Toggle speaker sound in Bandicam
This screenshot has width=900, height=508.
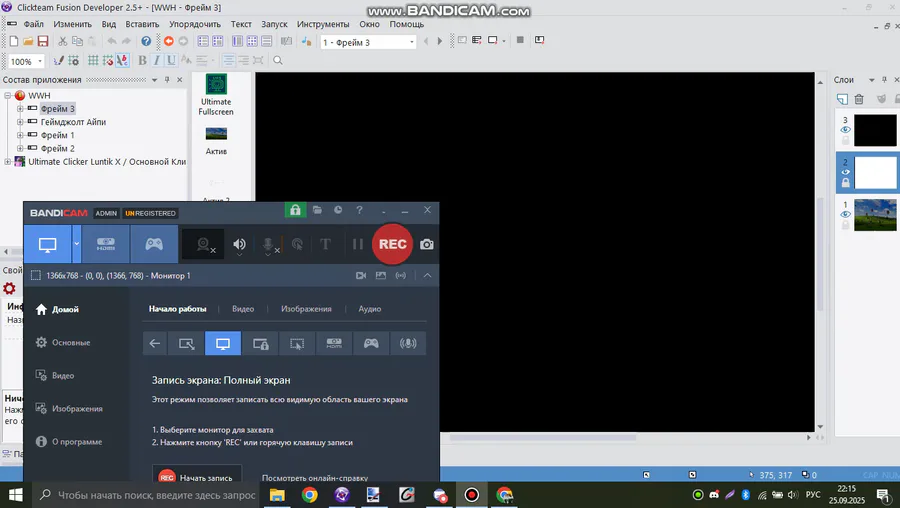(239, 245)
